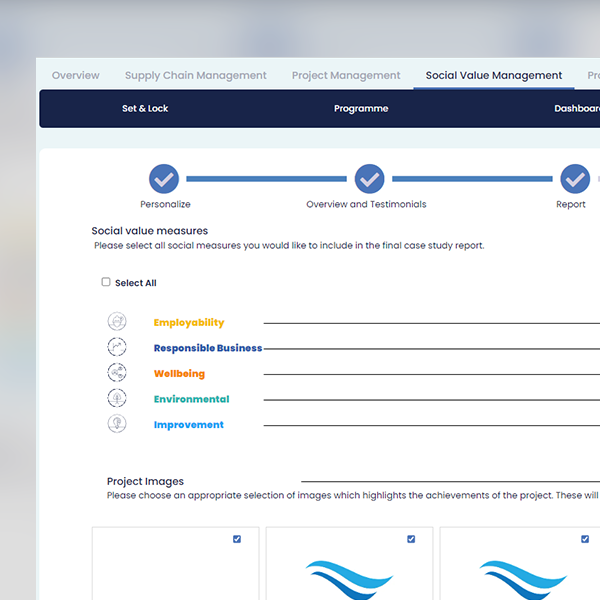Click the Overview and Testimonials label
This screenshot has height=600, width=600.
(x=366, y=204)
